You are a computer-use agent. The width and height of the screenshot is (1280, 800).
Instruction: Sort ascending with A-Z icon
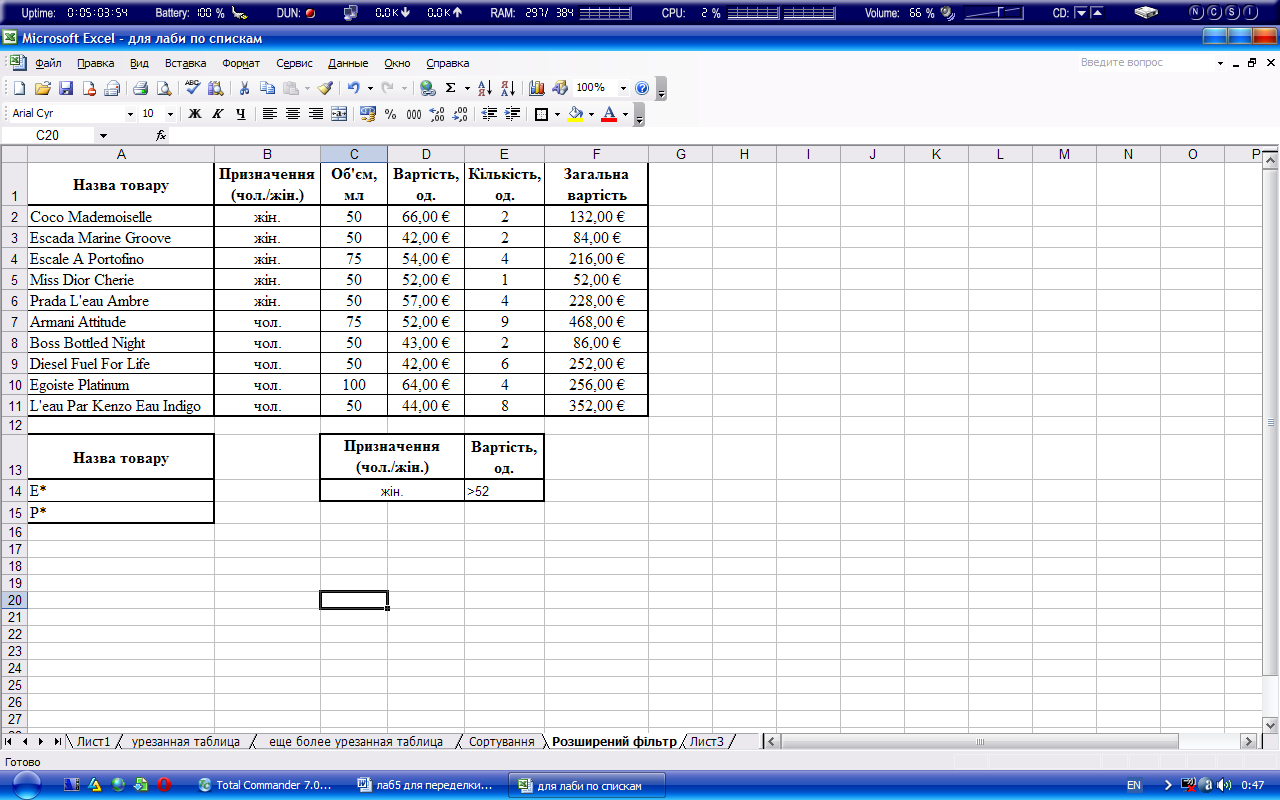[x=485, y=88]
